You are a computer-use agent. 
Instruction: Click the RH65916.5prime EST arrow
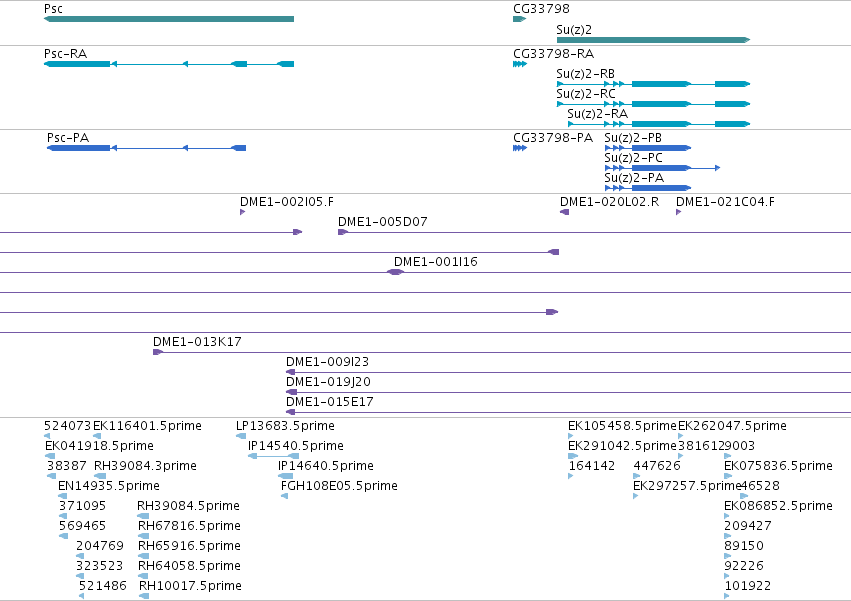(143, 556)
